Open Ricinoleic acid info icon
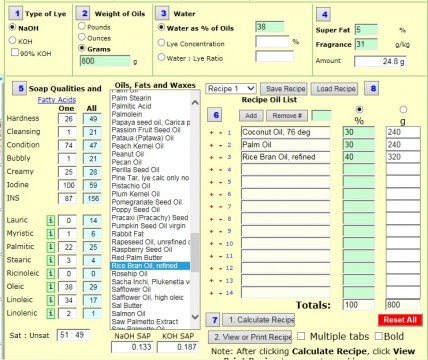428x360 pixels. click(50, 274)
